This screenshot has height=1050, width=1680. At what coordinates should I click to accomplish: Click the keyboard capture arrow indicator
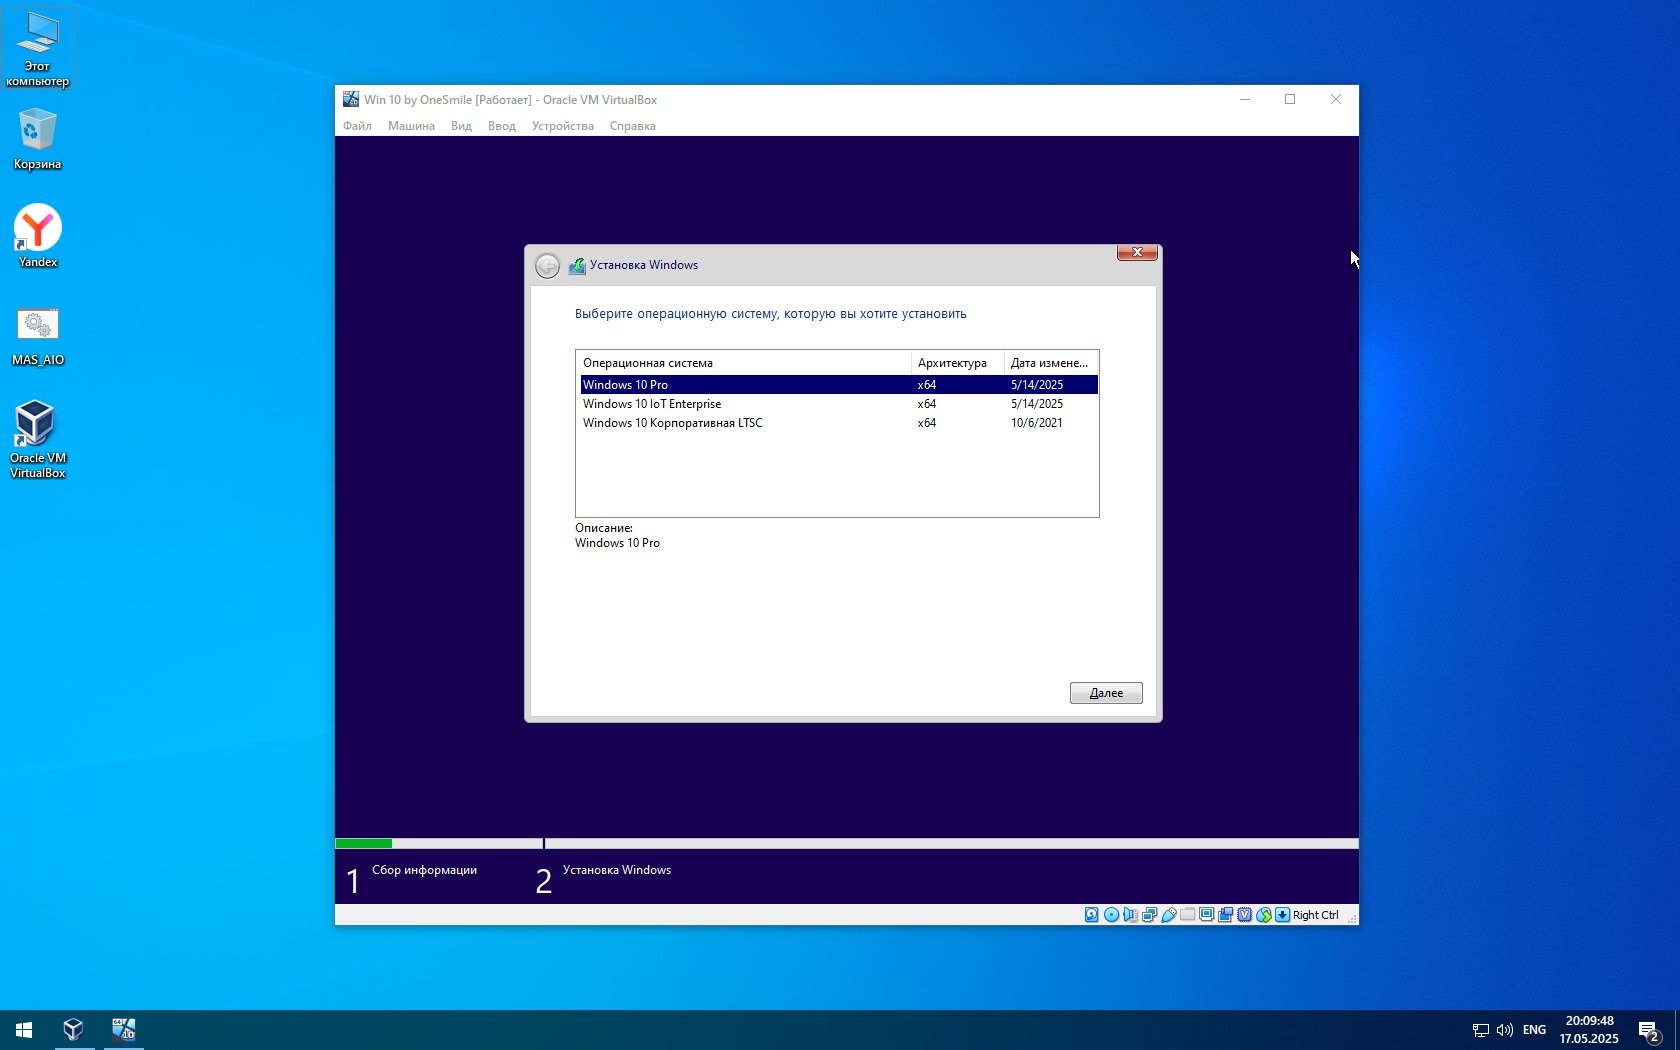click(1282, 915)
